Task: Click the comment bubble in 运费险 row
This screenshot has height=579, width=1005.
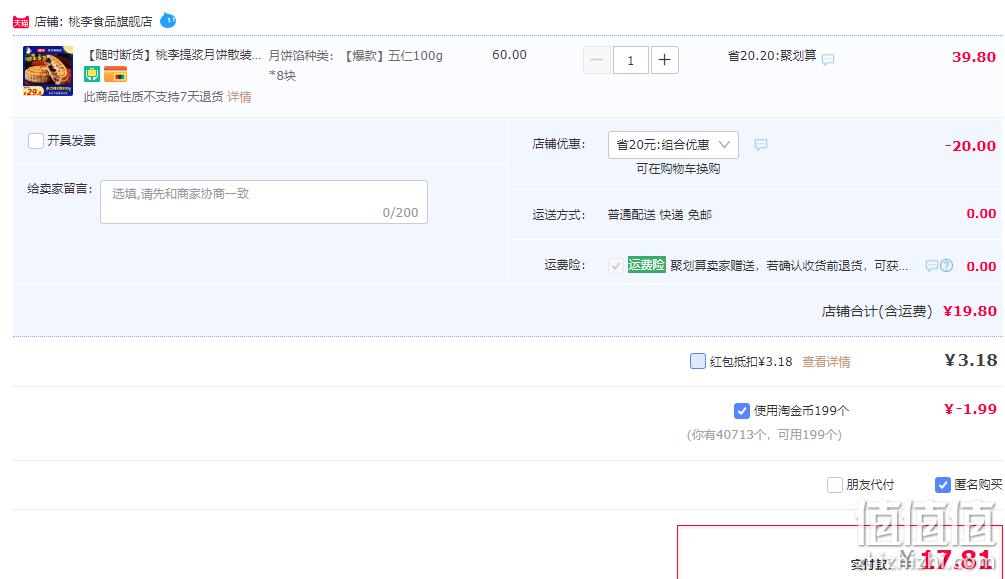Action: tap(931, 265)
